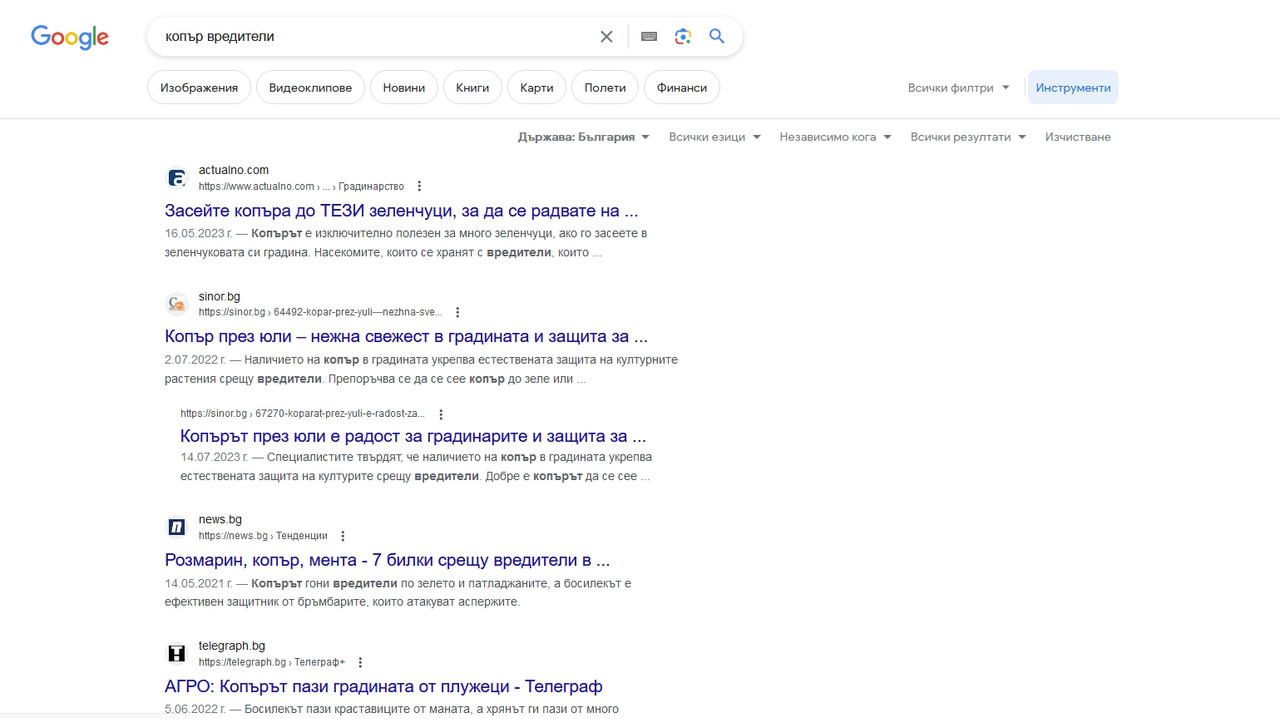Open result АГРО: Копърът пази градината

[x=383, y=686]
